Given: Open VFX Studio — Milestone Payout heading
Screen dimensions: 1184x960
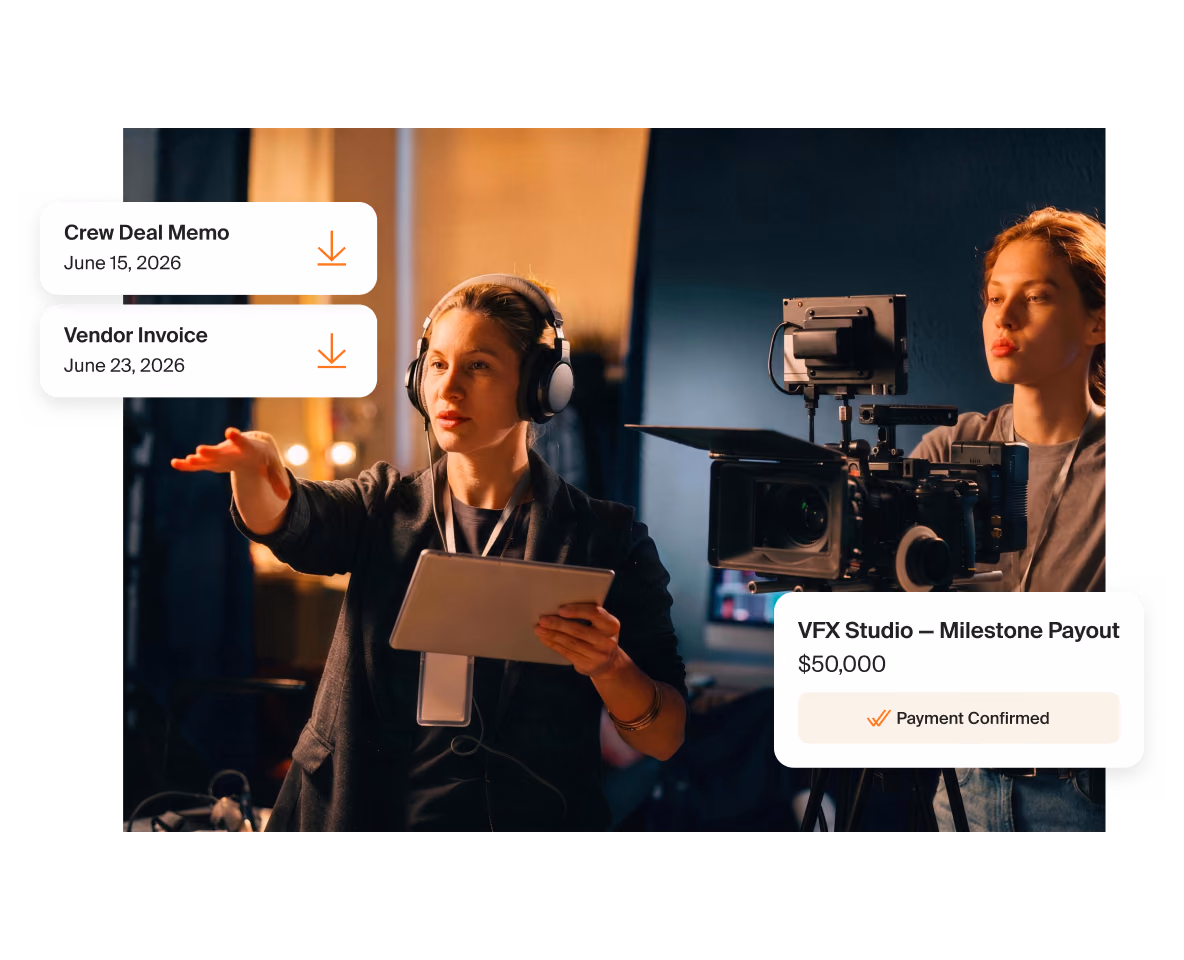Looking at the screenshot, I should 958,631.
